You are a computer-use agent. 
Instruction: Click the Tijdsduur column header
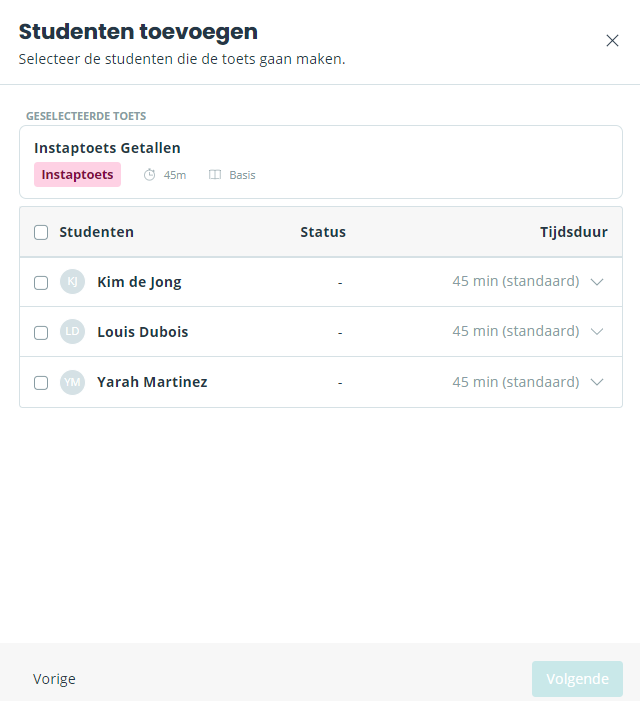coord(574,232)
